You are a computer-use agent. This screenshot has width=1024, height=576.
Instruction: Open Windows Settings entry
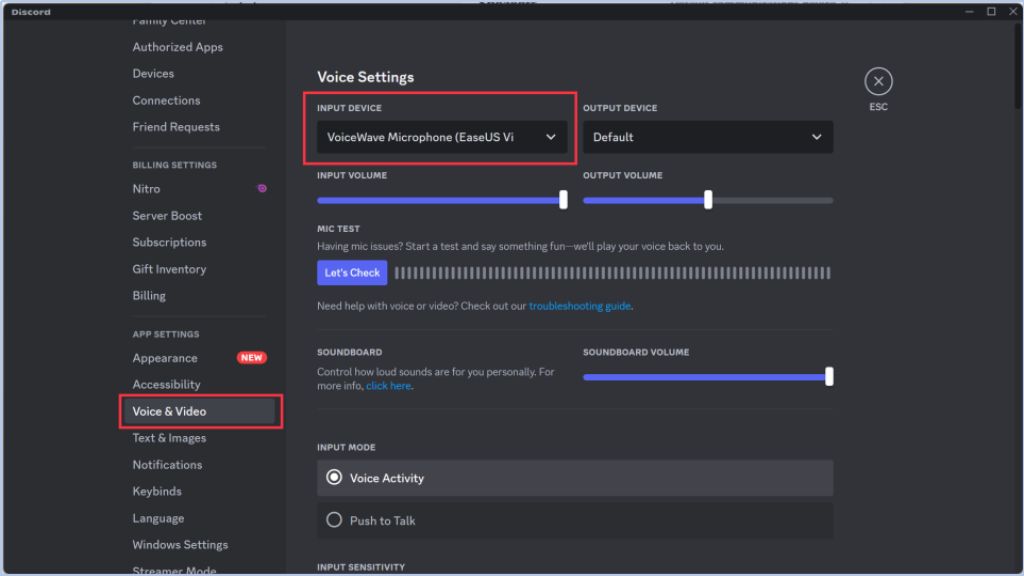click(x=180, y=545)
